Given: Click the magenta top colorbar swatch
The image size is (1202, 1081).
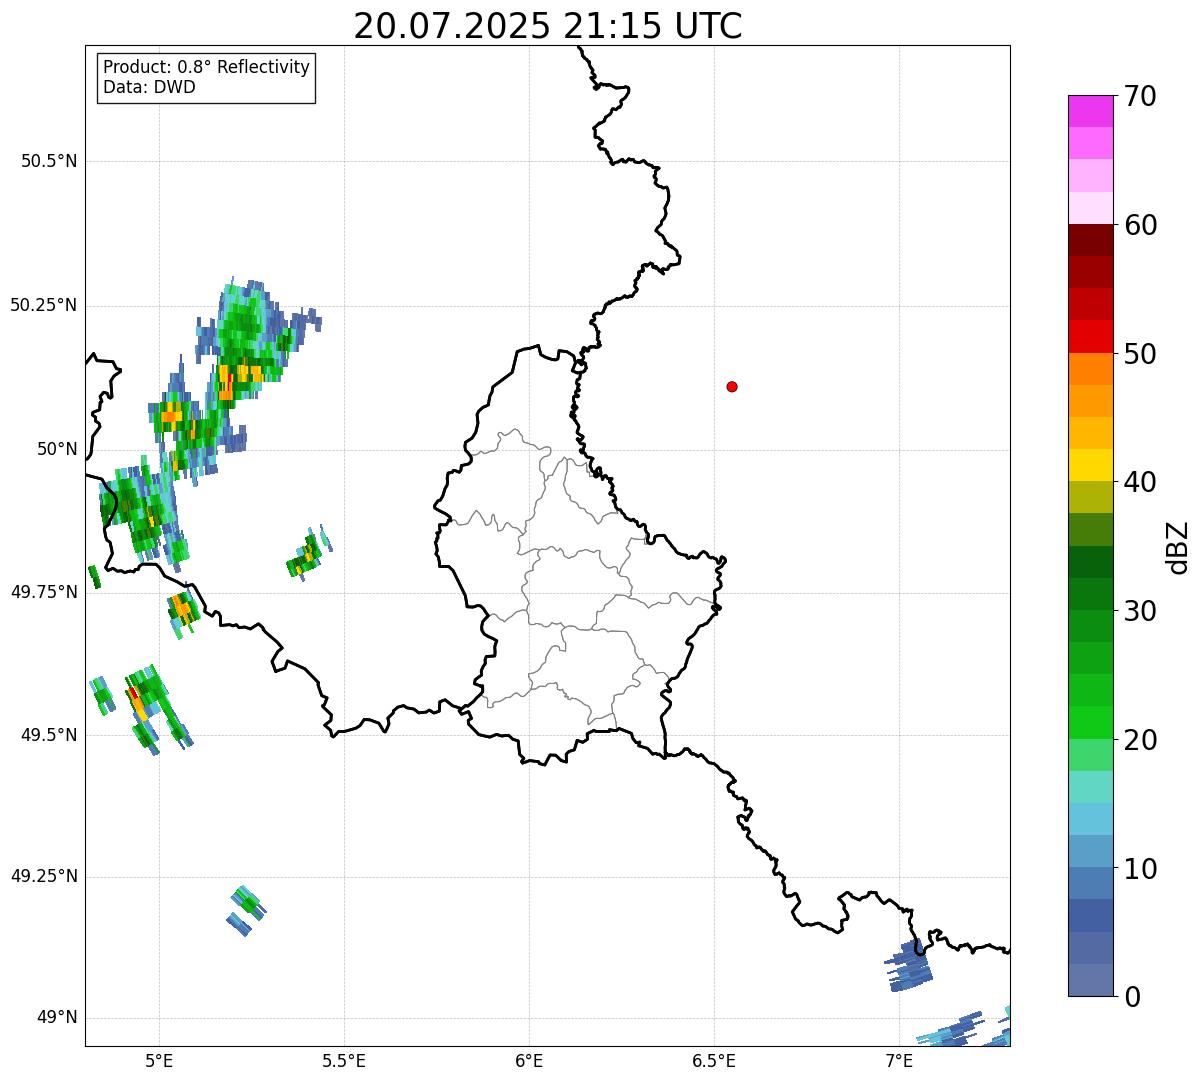Looking at the screenshot, I should 1091,111.
